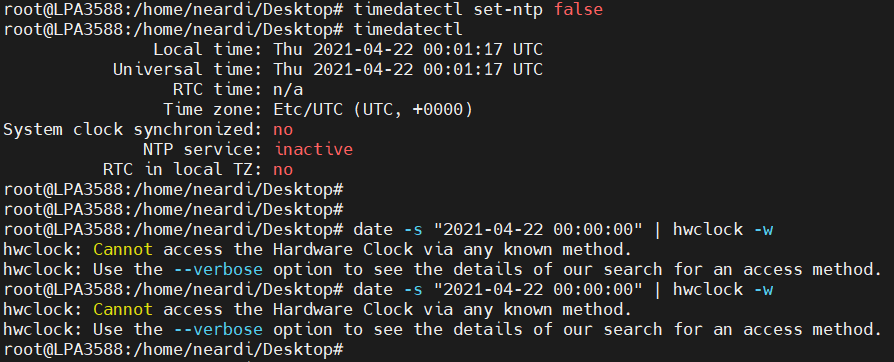894x362 pixels.
Task: Click the red 'false' argument text
Action: 578,10
